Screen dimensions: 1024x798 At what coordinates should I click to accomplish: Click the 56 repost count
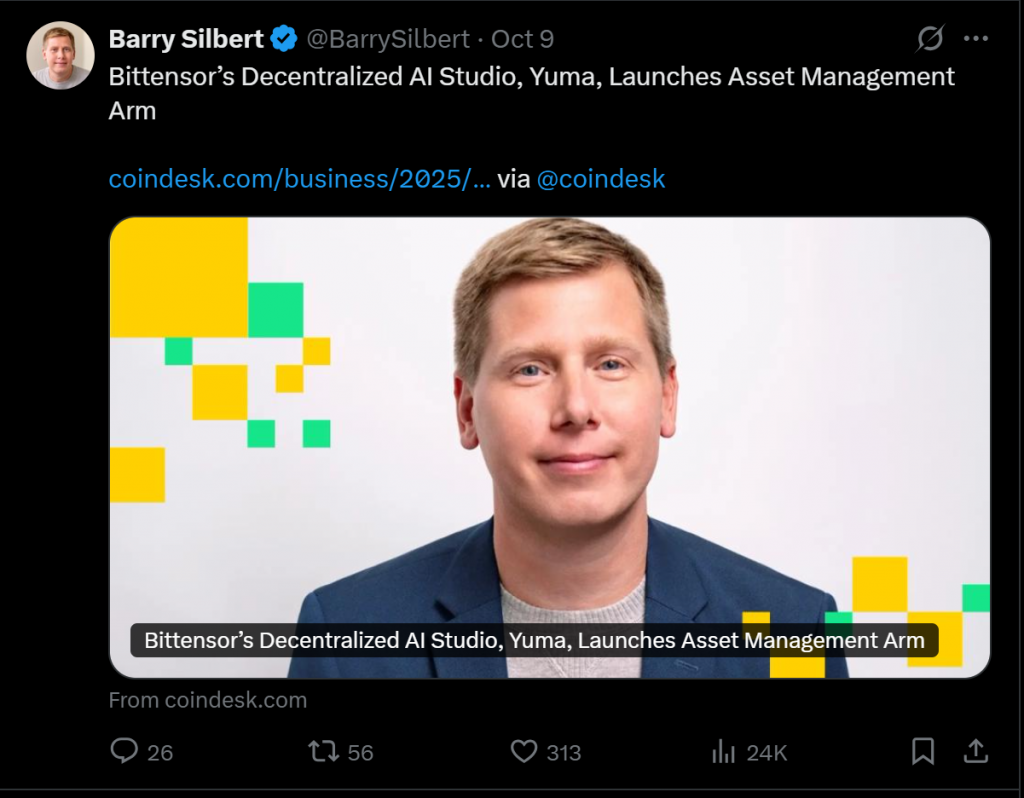pos(360,752)
